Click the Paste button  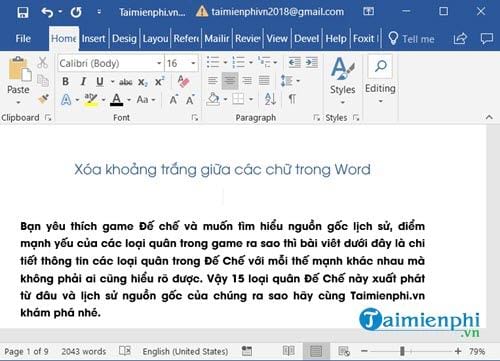click(x=19, y=75)
